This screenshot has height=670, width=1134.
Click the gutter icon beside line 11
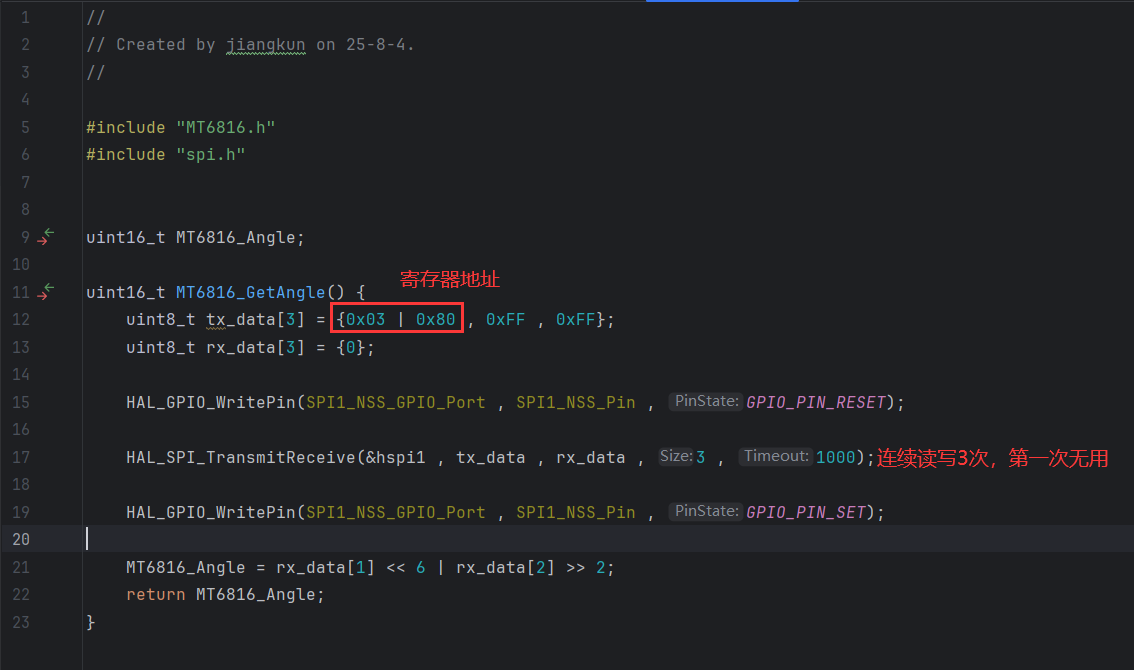tap(46, 292)
